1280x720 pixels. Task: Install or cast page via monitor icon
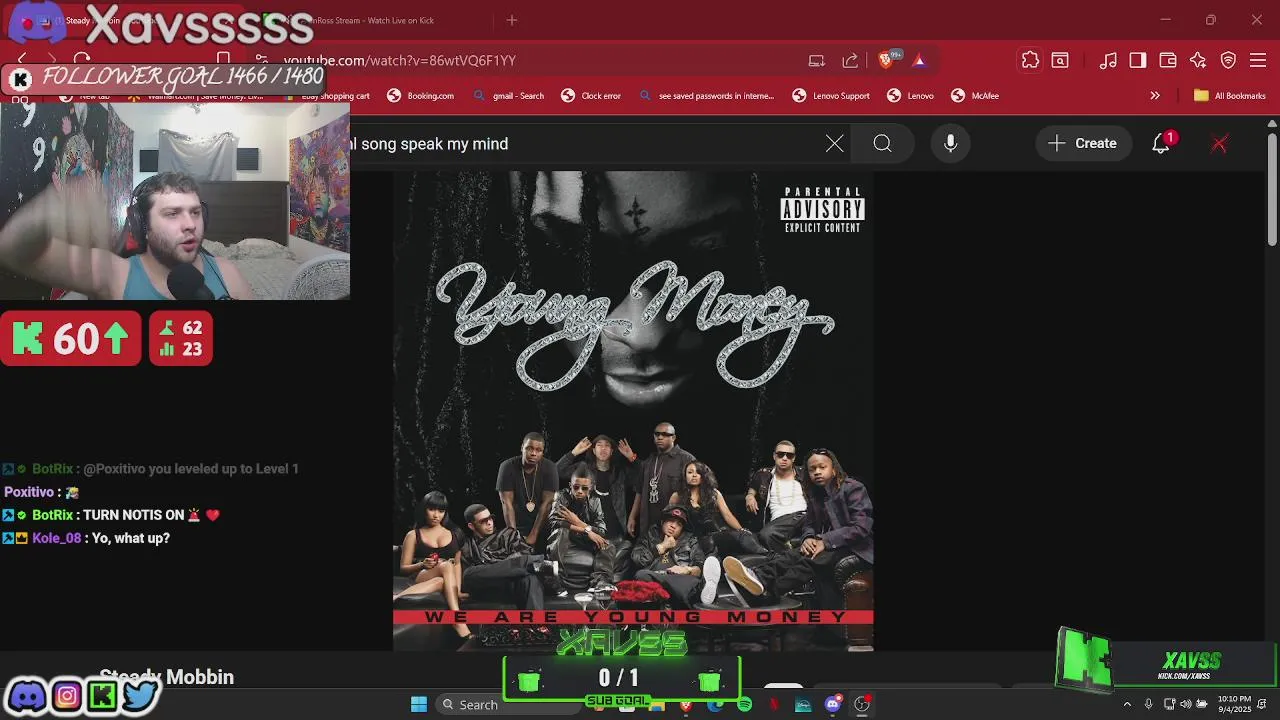point(817,60)
